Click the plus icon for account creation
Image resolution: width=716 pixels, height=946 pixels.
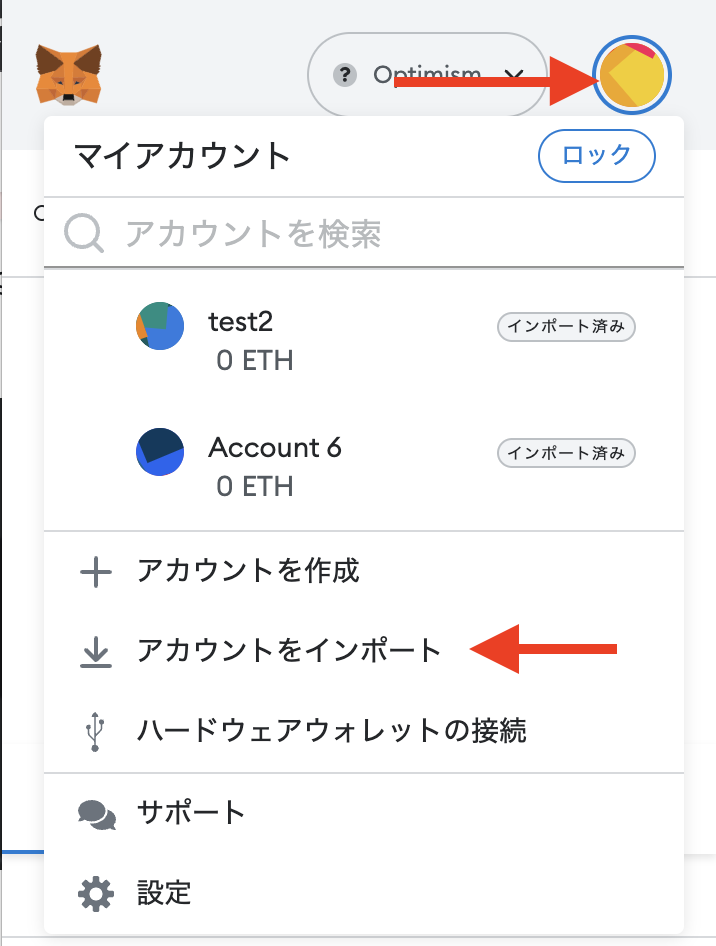(x=95, y=571)
